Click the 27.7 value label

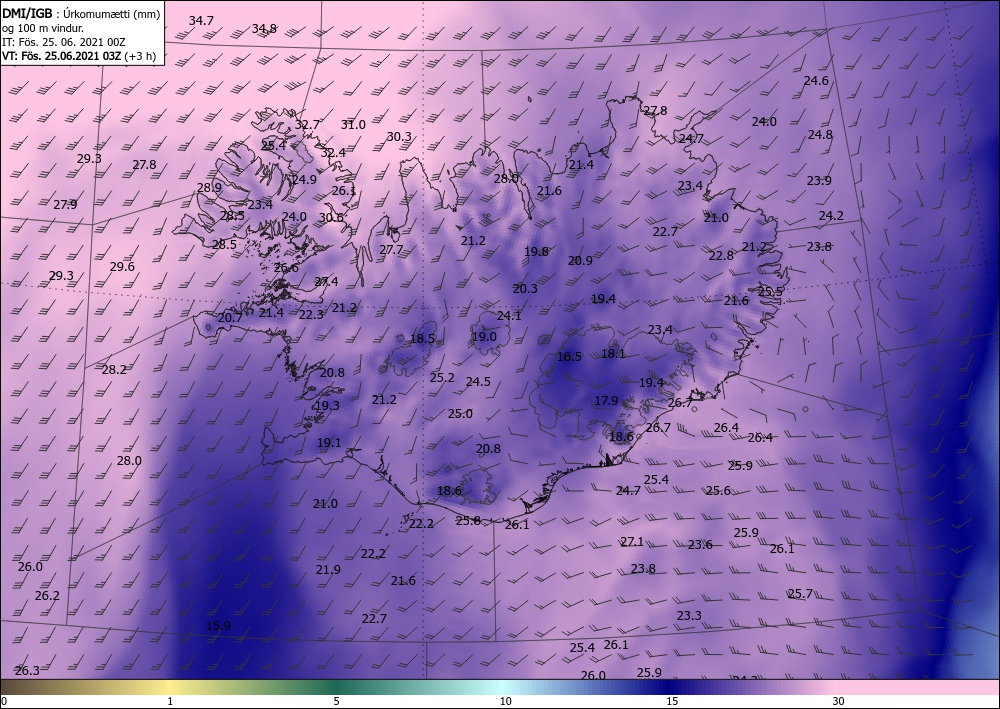(391, 249)
